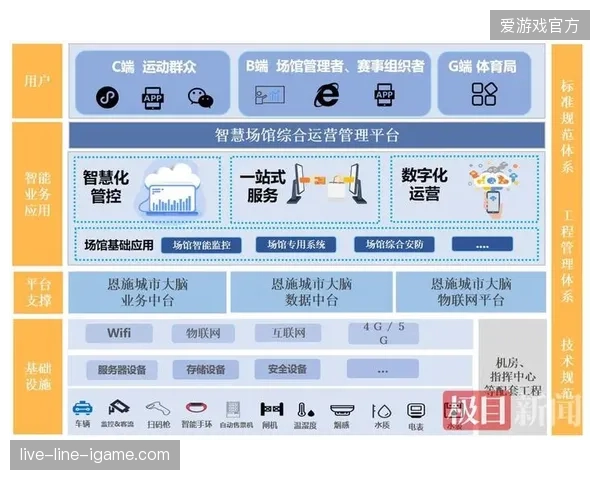
Task: Click the 场馆基础应用 label
Action: point(119,245)
